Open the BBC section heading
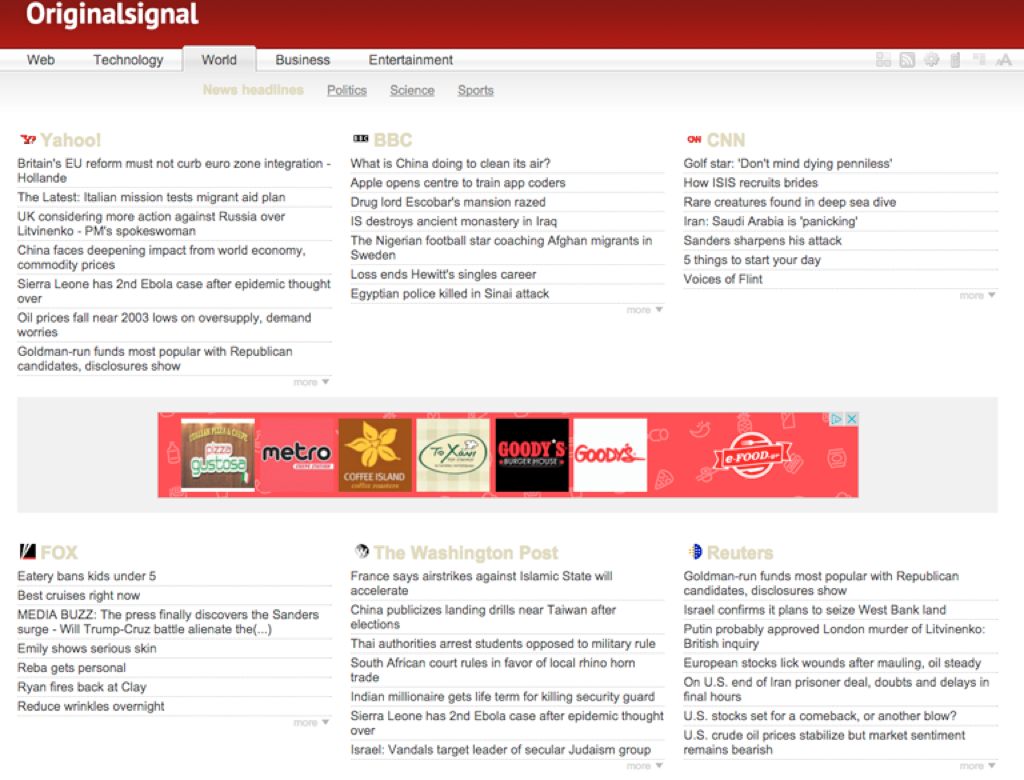Image resolution: width=1024 pixels, height=780 pixels. [393, 140]
